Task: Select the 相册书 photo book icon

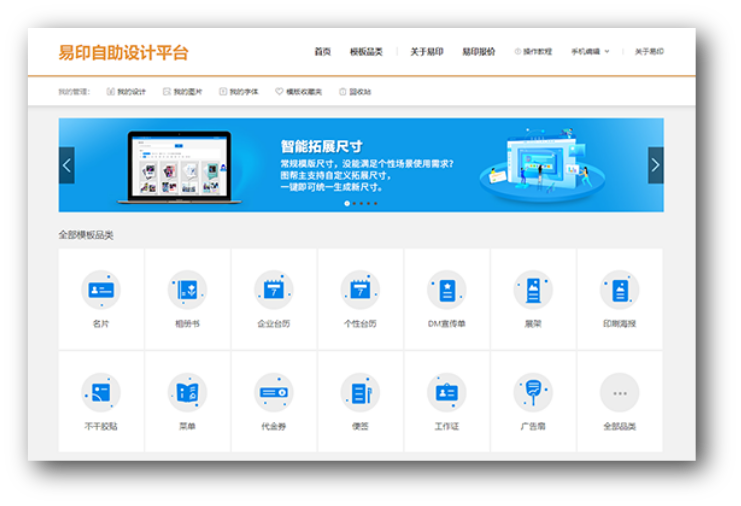Action: 187,290
